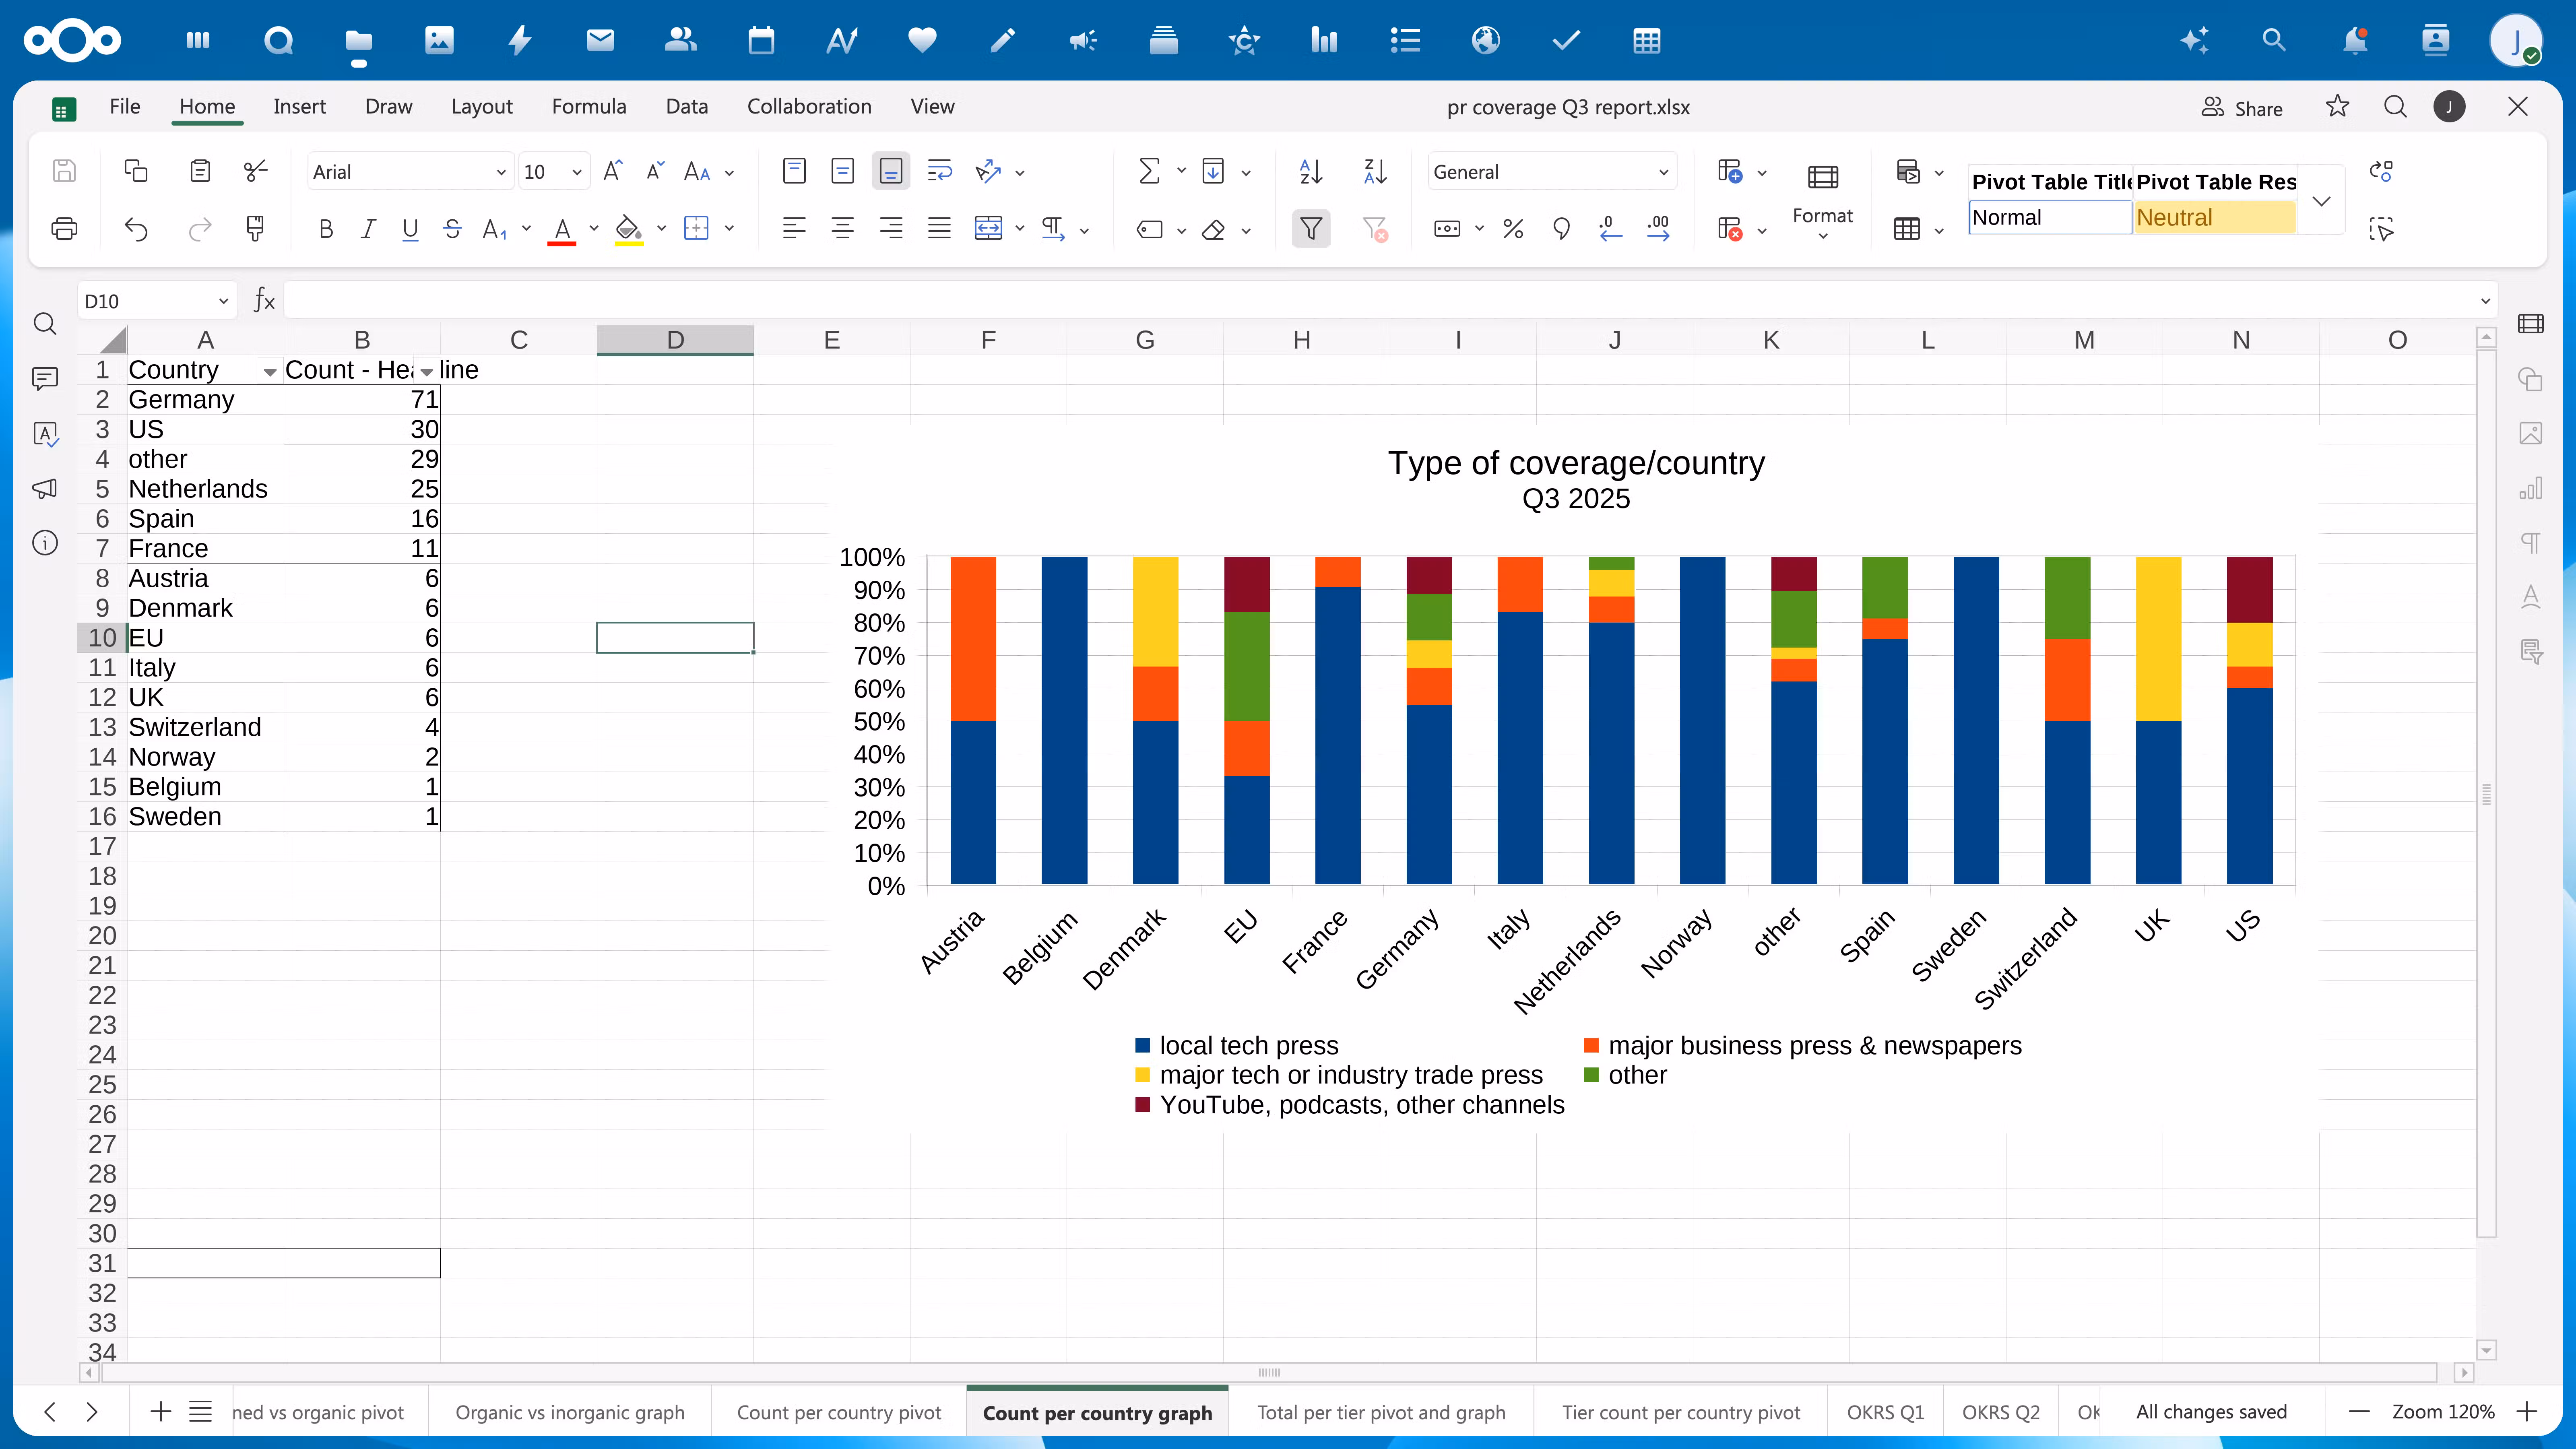Screen dimensions: 2576x1449
Task: Toggle underline formatting
Action: [x=410, y=229]
